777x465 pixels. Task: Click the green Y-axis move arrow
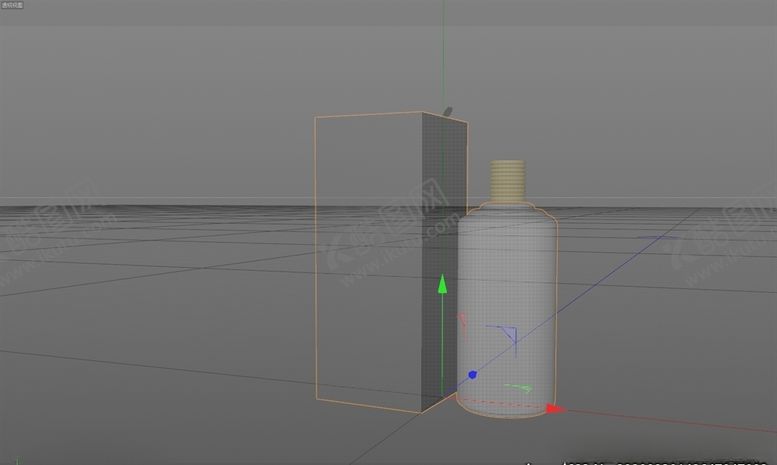click(x=441, y=287)
